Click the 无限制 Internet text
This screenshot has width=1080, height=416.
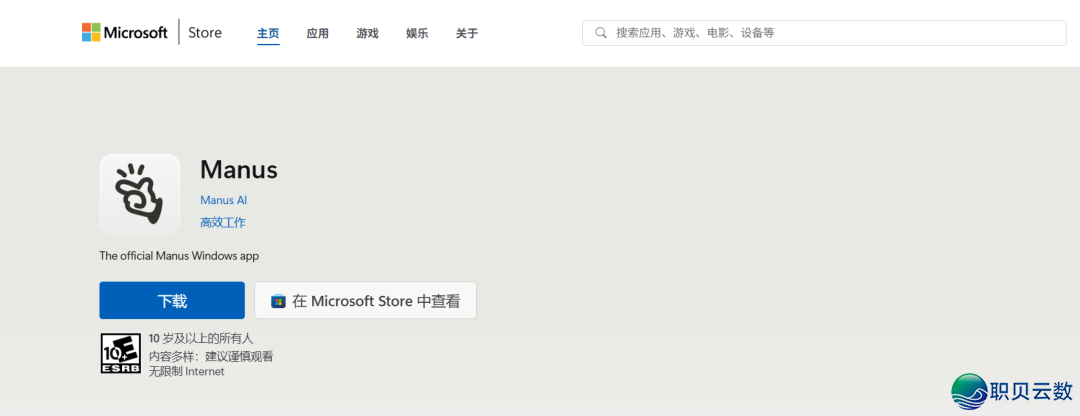point(187,372)
